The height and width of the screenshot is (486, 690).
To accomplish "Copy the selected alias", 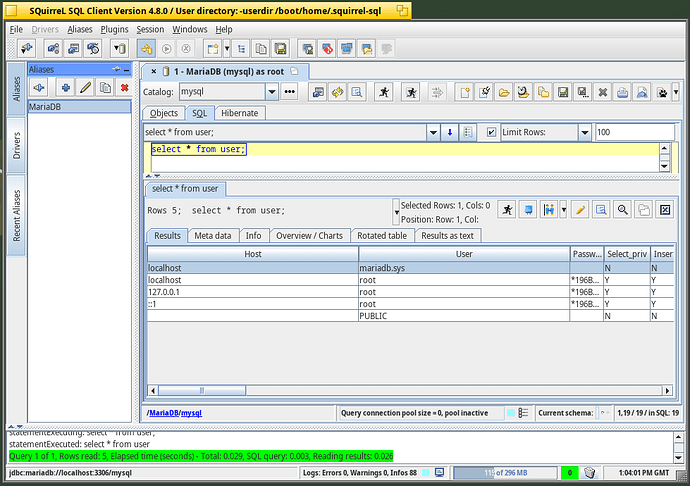I will 105,88.
